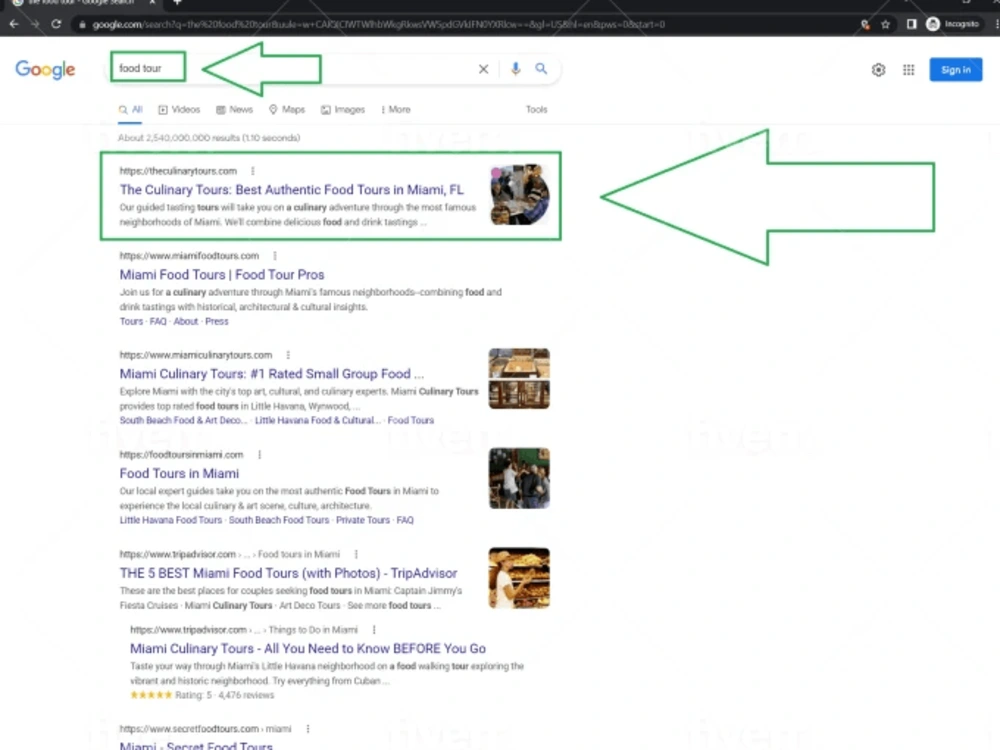This screenshot has height=750, width=1000.
Task: Follow the South Beach Food Tours sitelink
Action: tap(279, 520)
